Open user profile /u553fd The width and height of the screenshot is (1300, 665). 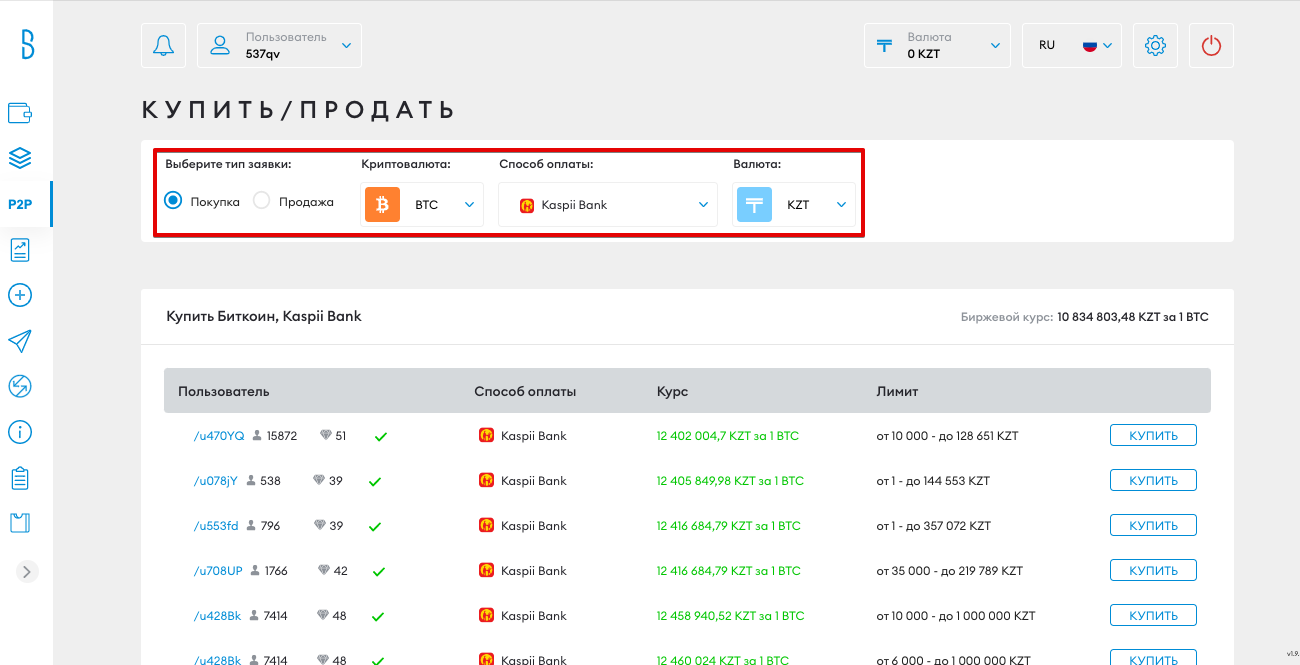click(216, 526)
